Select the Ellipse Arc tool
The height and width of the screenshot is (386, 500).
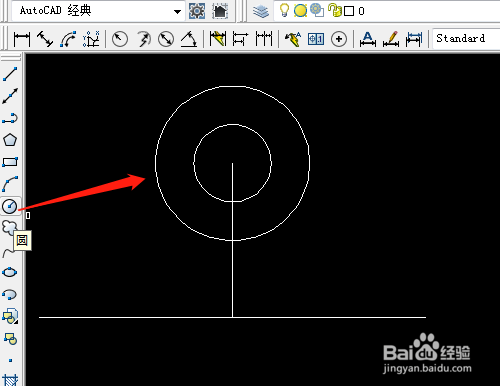[9, 294]
